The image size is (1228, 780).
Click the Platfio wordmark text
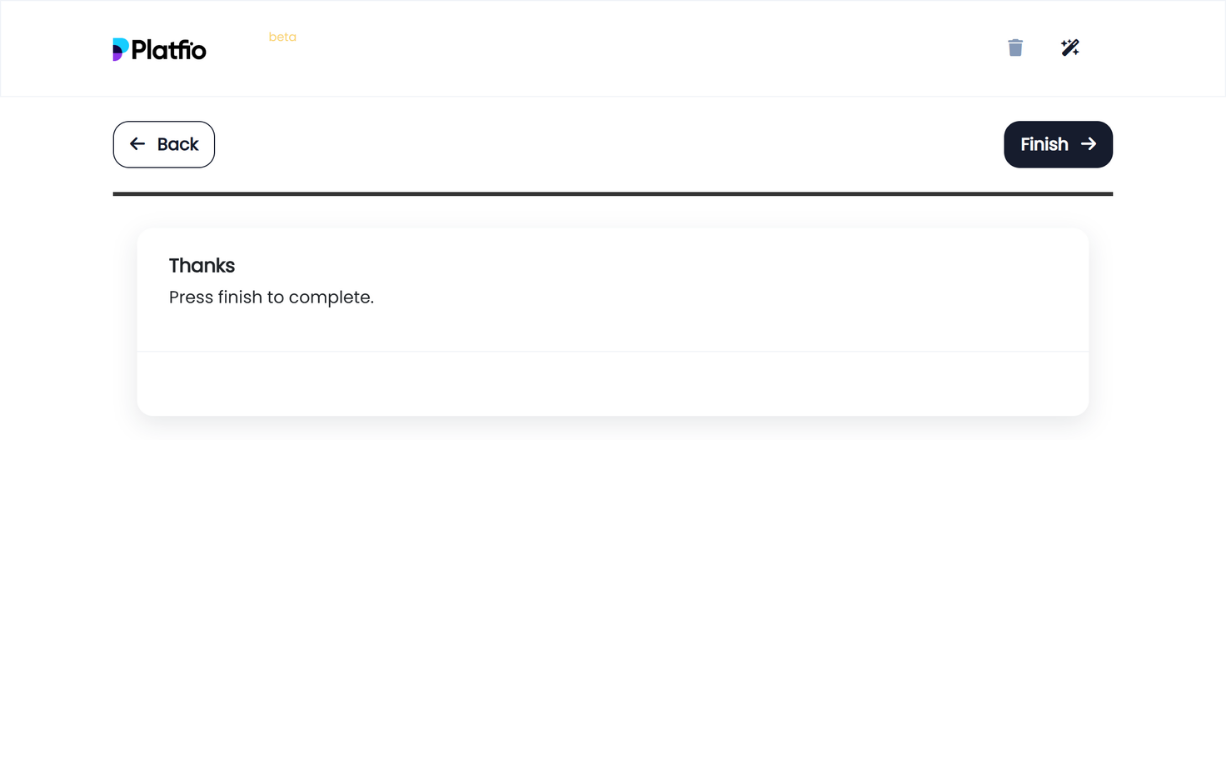169,50
